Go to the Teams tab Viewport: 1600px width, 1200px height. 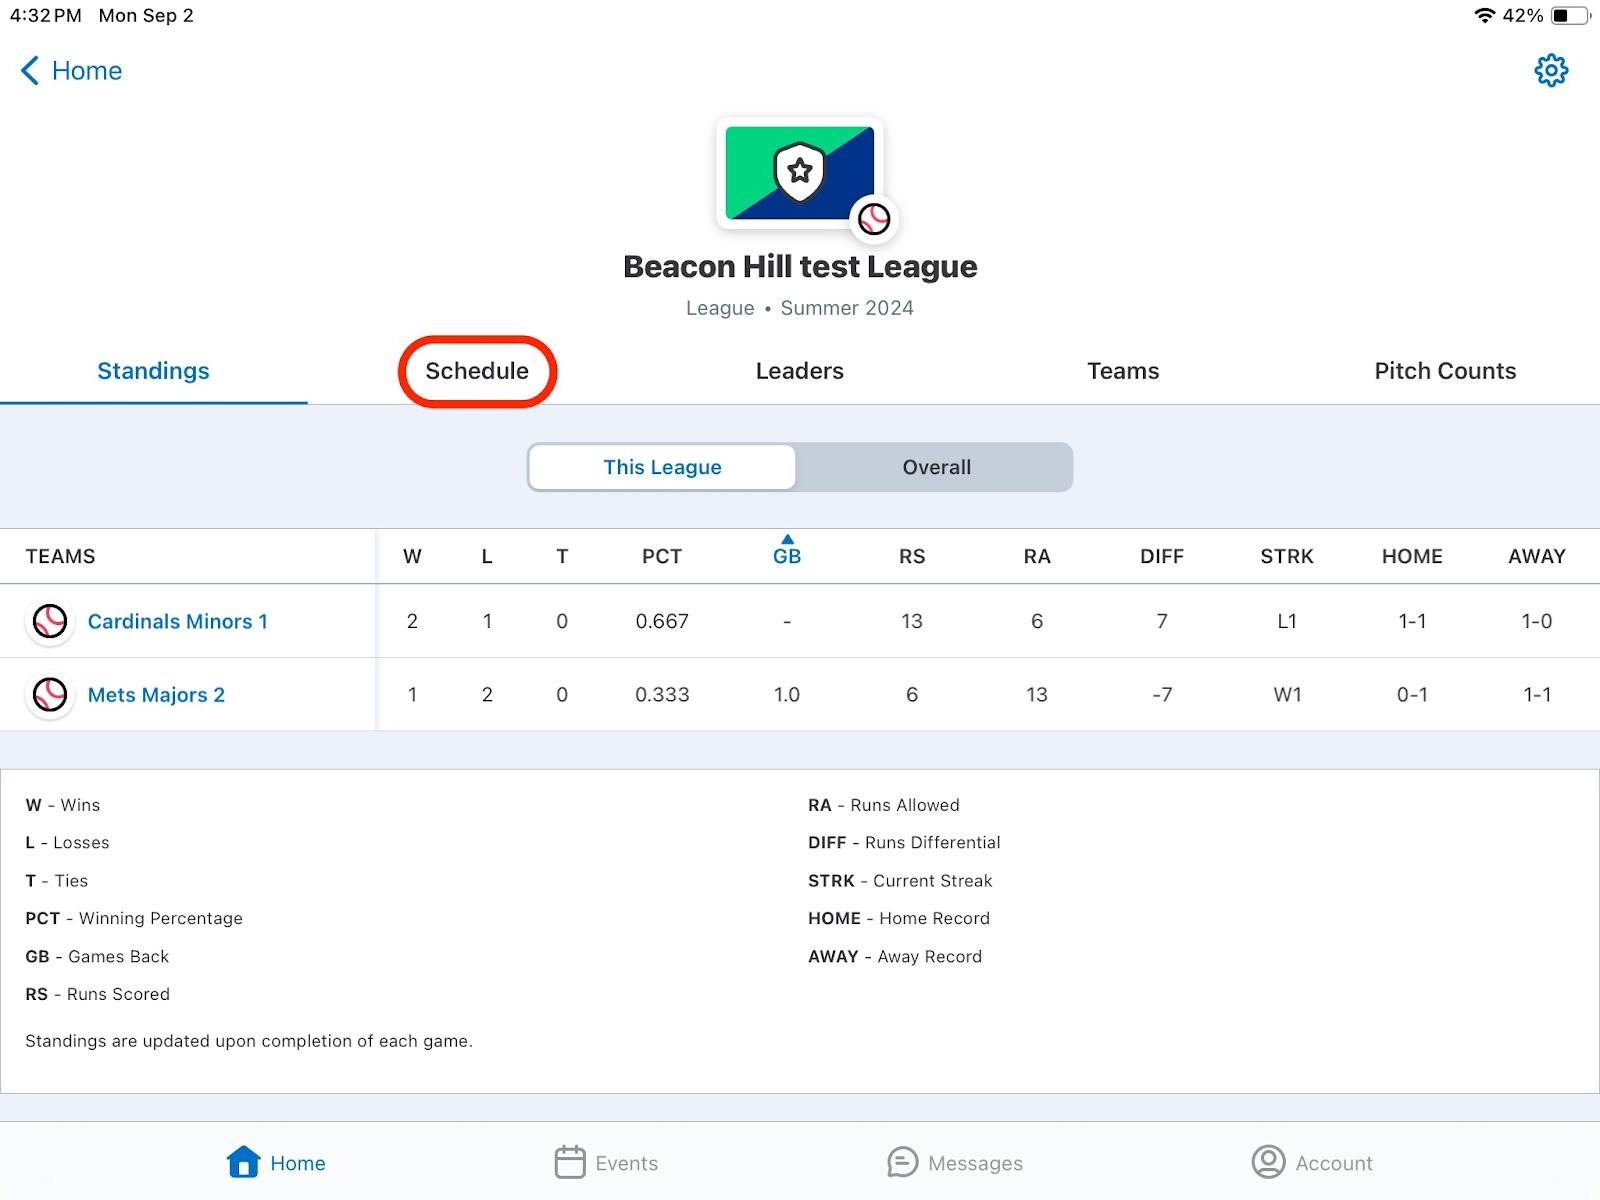1123,371
